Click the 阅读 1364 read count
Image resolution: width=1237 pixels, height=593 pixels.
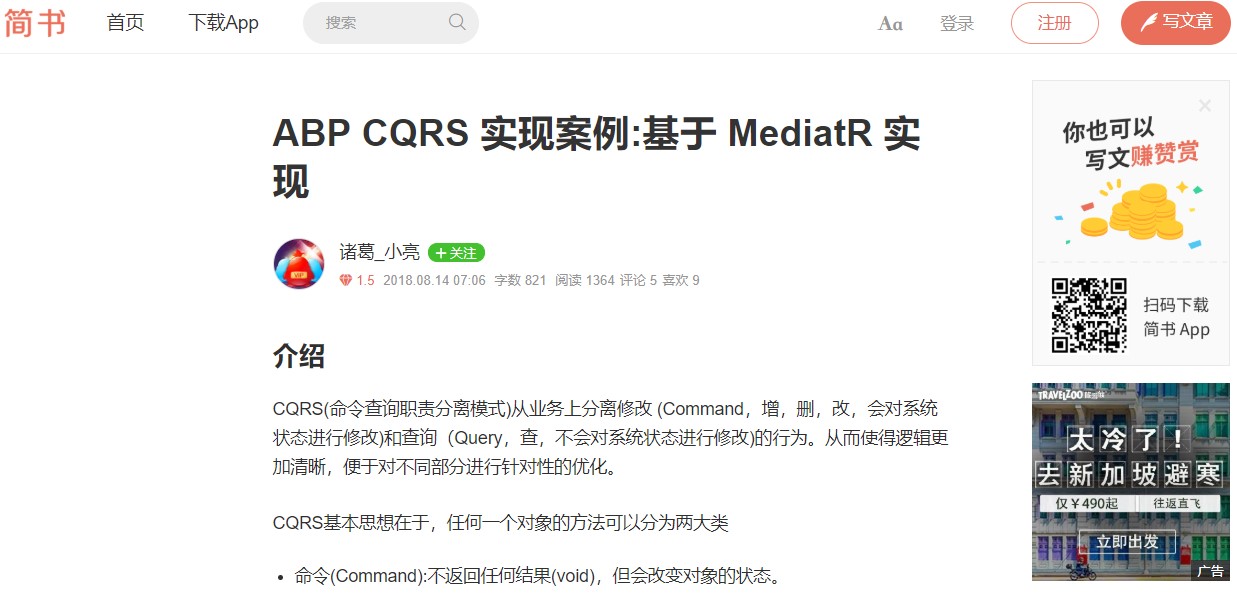click(x=585, y=280)
